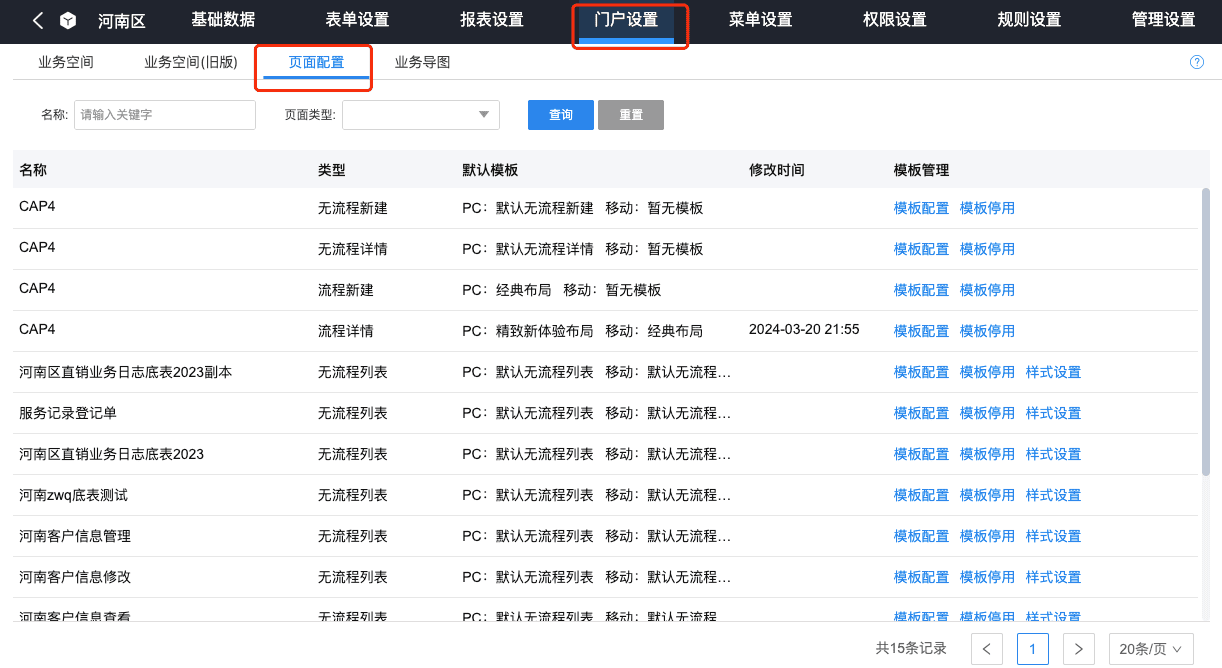Click the 查询 button

point(561,115)
